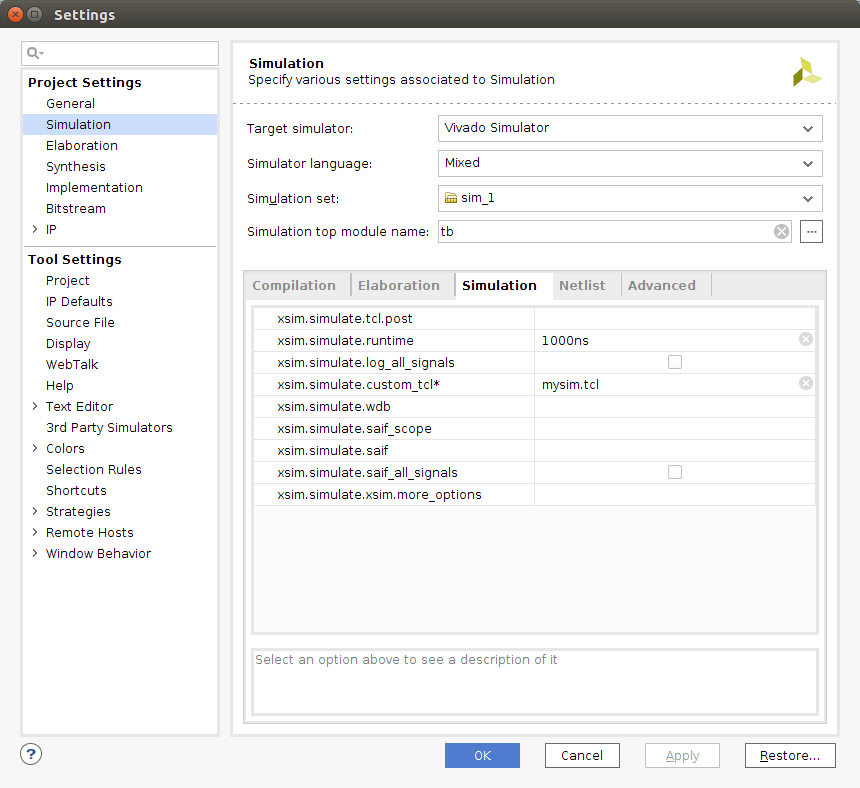Viewport: 860px width, 788px height.
Task: Switch to the Advanced tab
Action: 661,285
